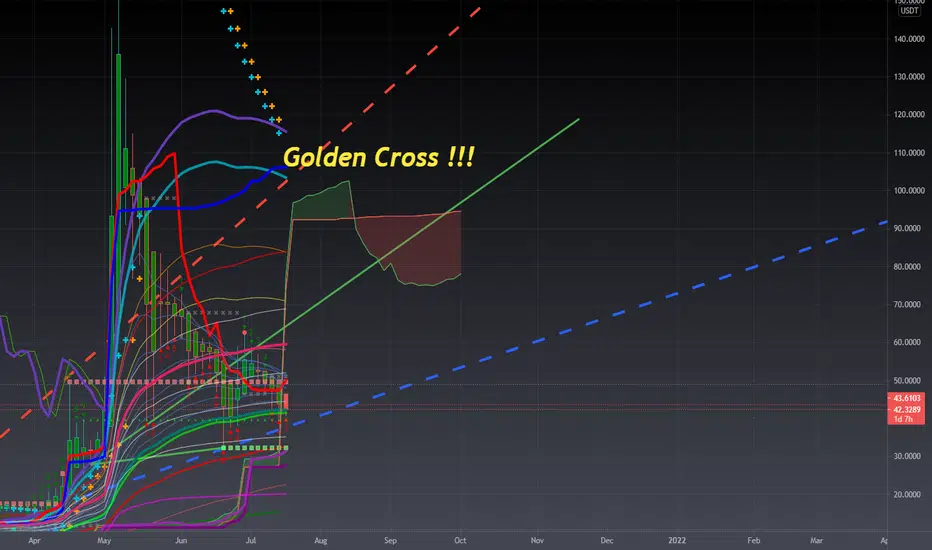
Task: Click the Oct label on the time axis
Action: [x=460, y=540]
